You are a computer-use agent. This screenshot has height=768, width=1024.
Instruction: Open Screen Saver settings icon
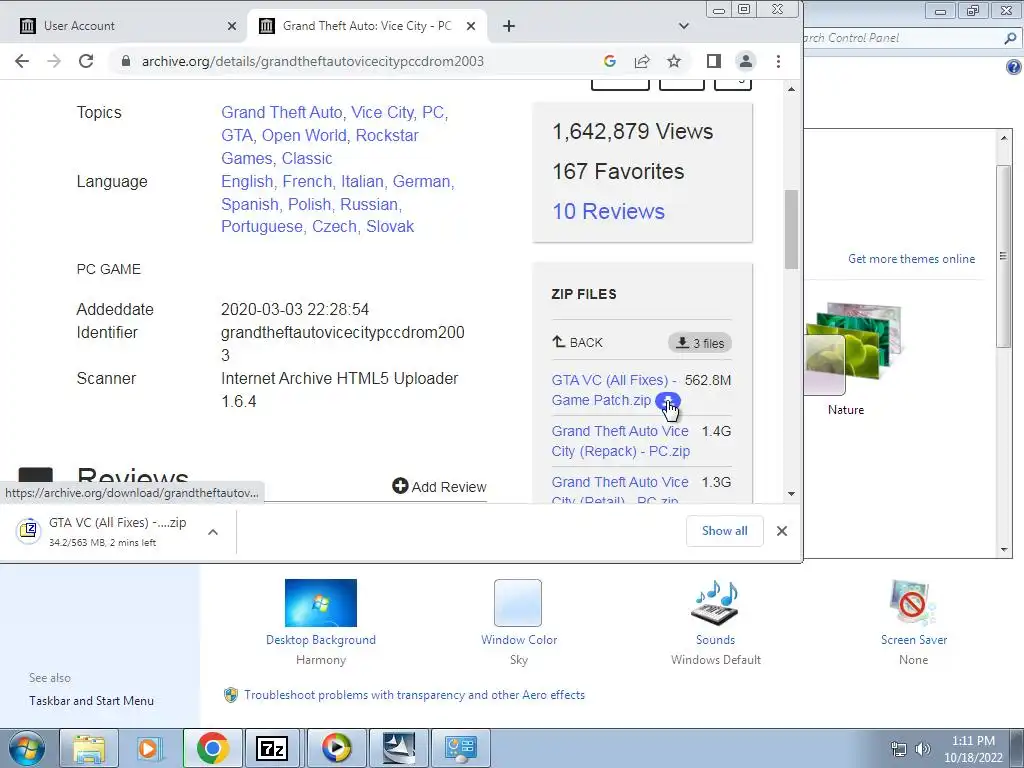[912, 603]
